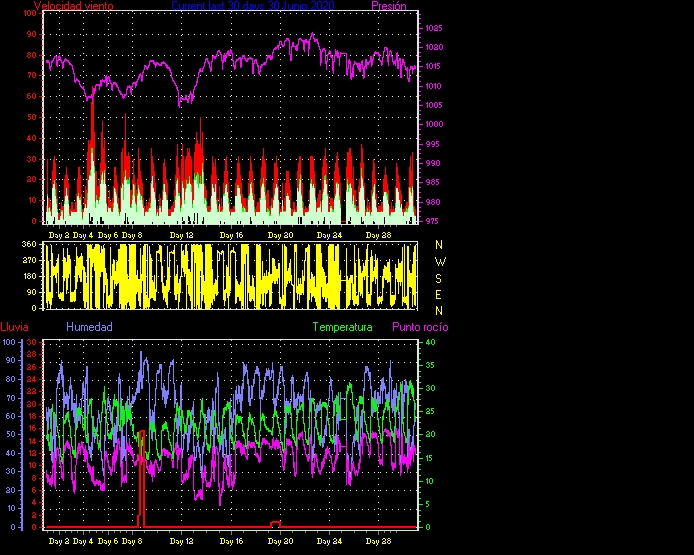Click 'Day 12' under the humidity chart
The image size is (694, 555).
point(182,541)
